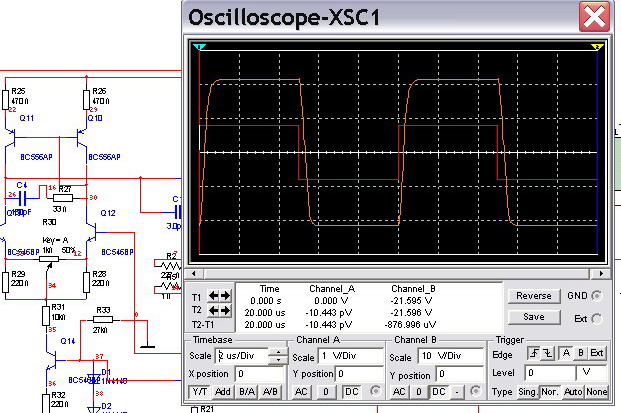Grab the yellow T2 cursor marker
621x413 pixels.
coord(598,47)
